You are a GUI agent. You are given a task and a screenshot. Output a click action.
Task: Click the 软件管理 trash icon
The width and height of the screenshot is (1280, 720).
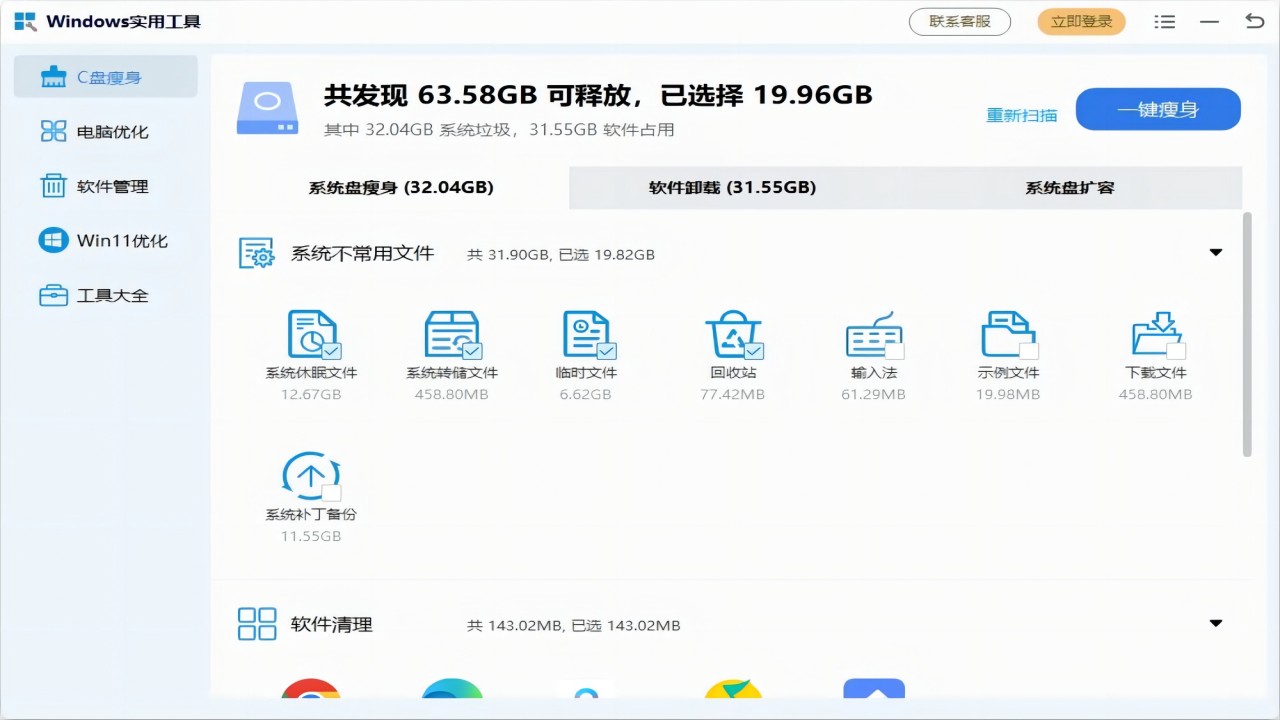pos(53,186)
